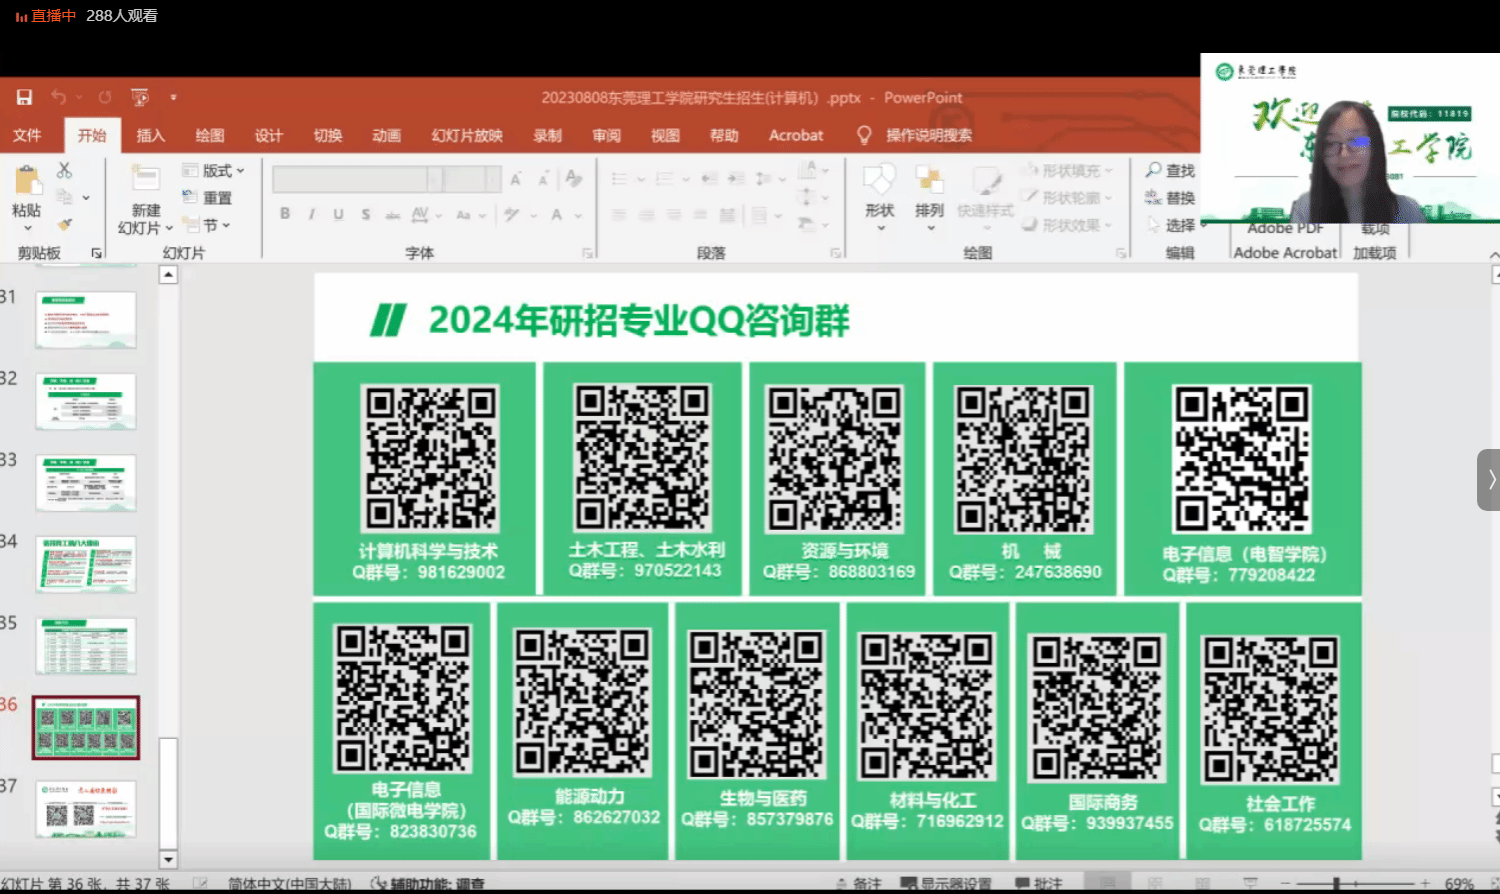Click the Cut scissors icon
Screen dimensions: 1500x894
tap(64, 171)
